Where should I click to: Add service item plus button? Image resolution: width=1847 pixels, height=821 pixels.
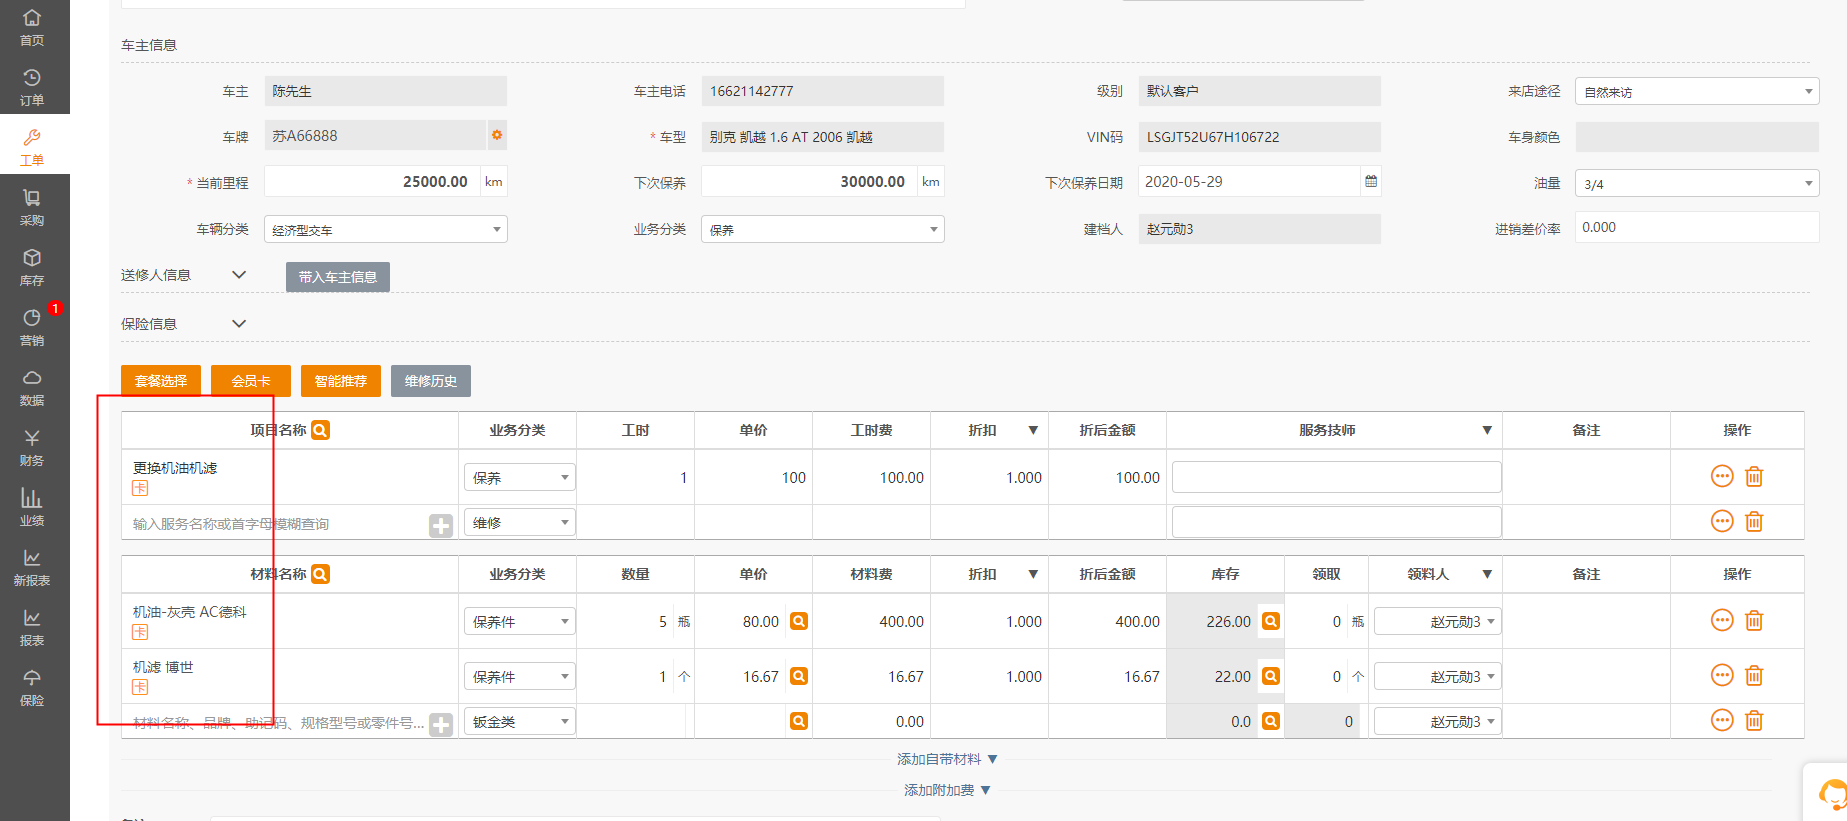(441, 525)
